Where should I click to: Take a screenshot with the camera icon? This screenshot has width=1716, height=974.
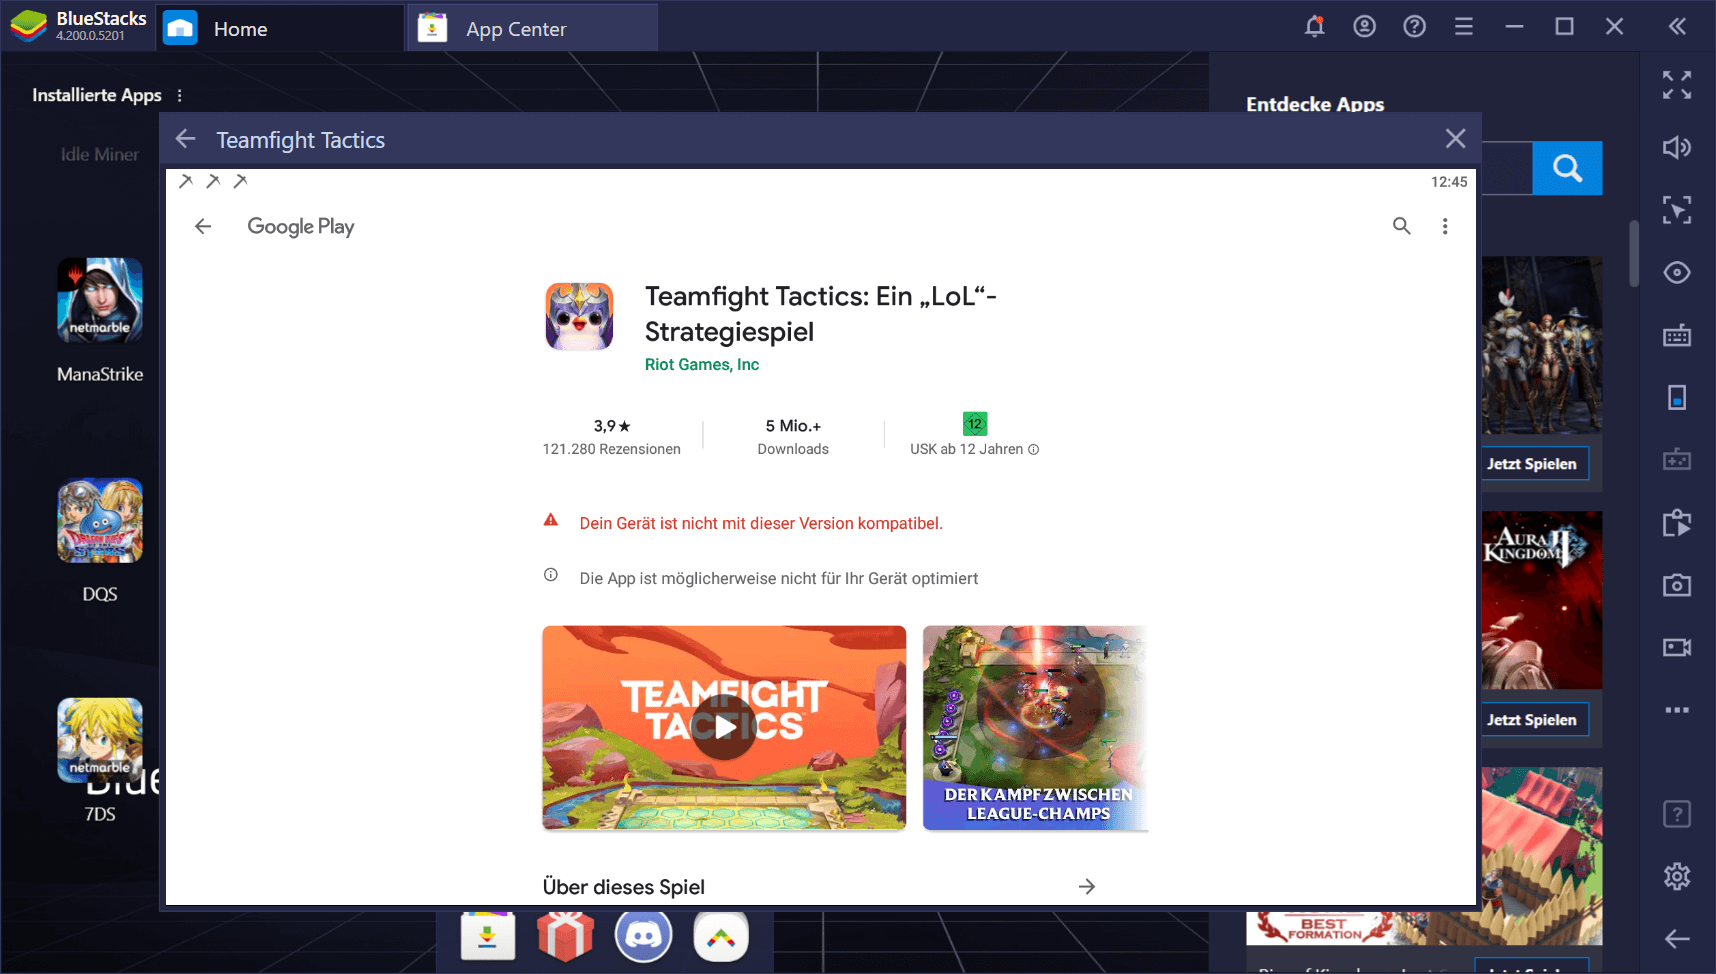coord(1677,585)
